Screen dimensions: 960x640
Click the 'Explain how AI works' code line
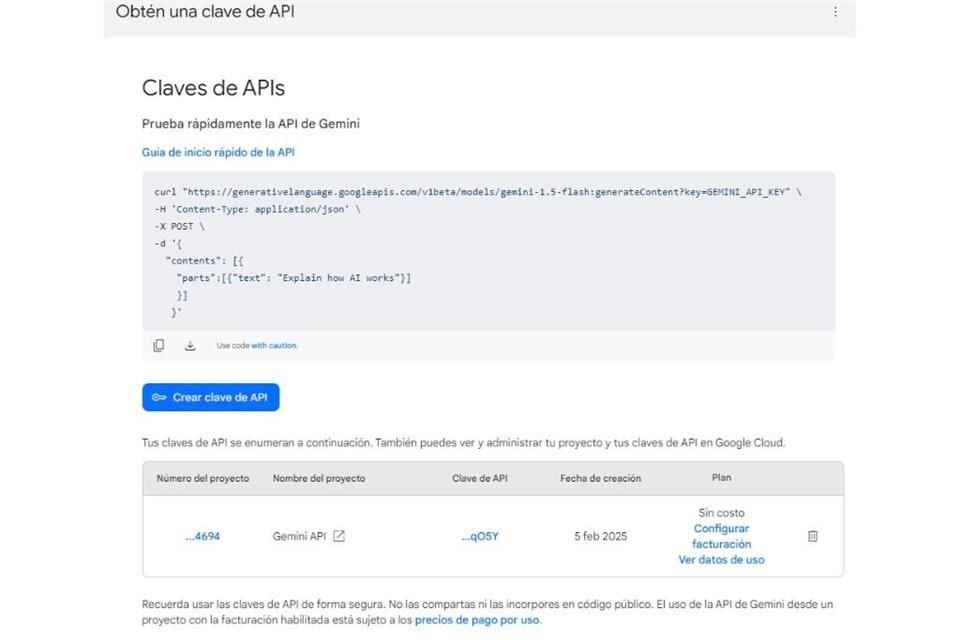click(294, 278)
